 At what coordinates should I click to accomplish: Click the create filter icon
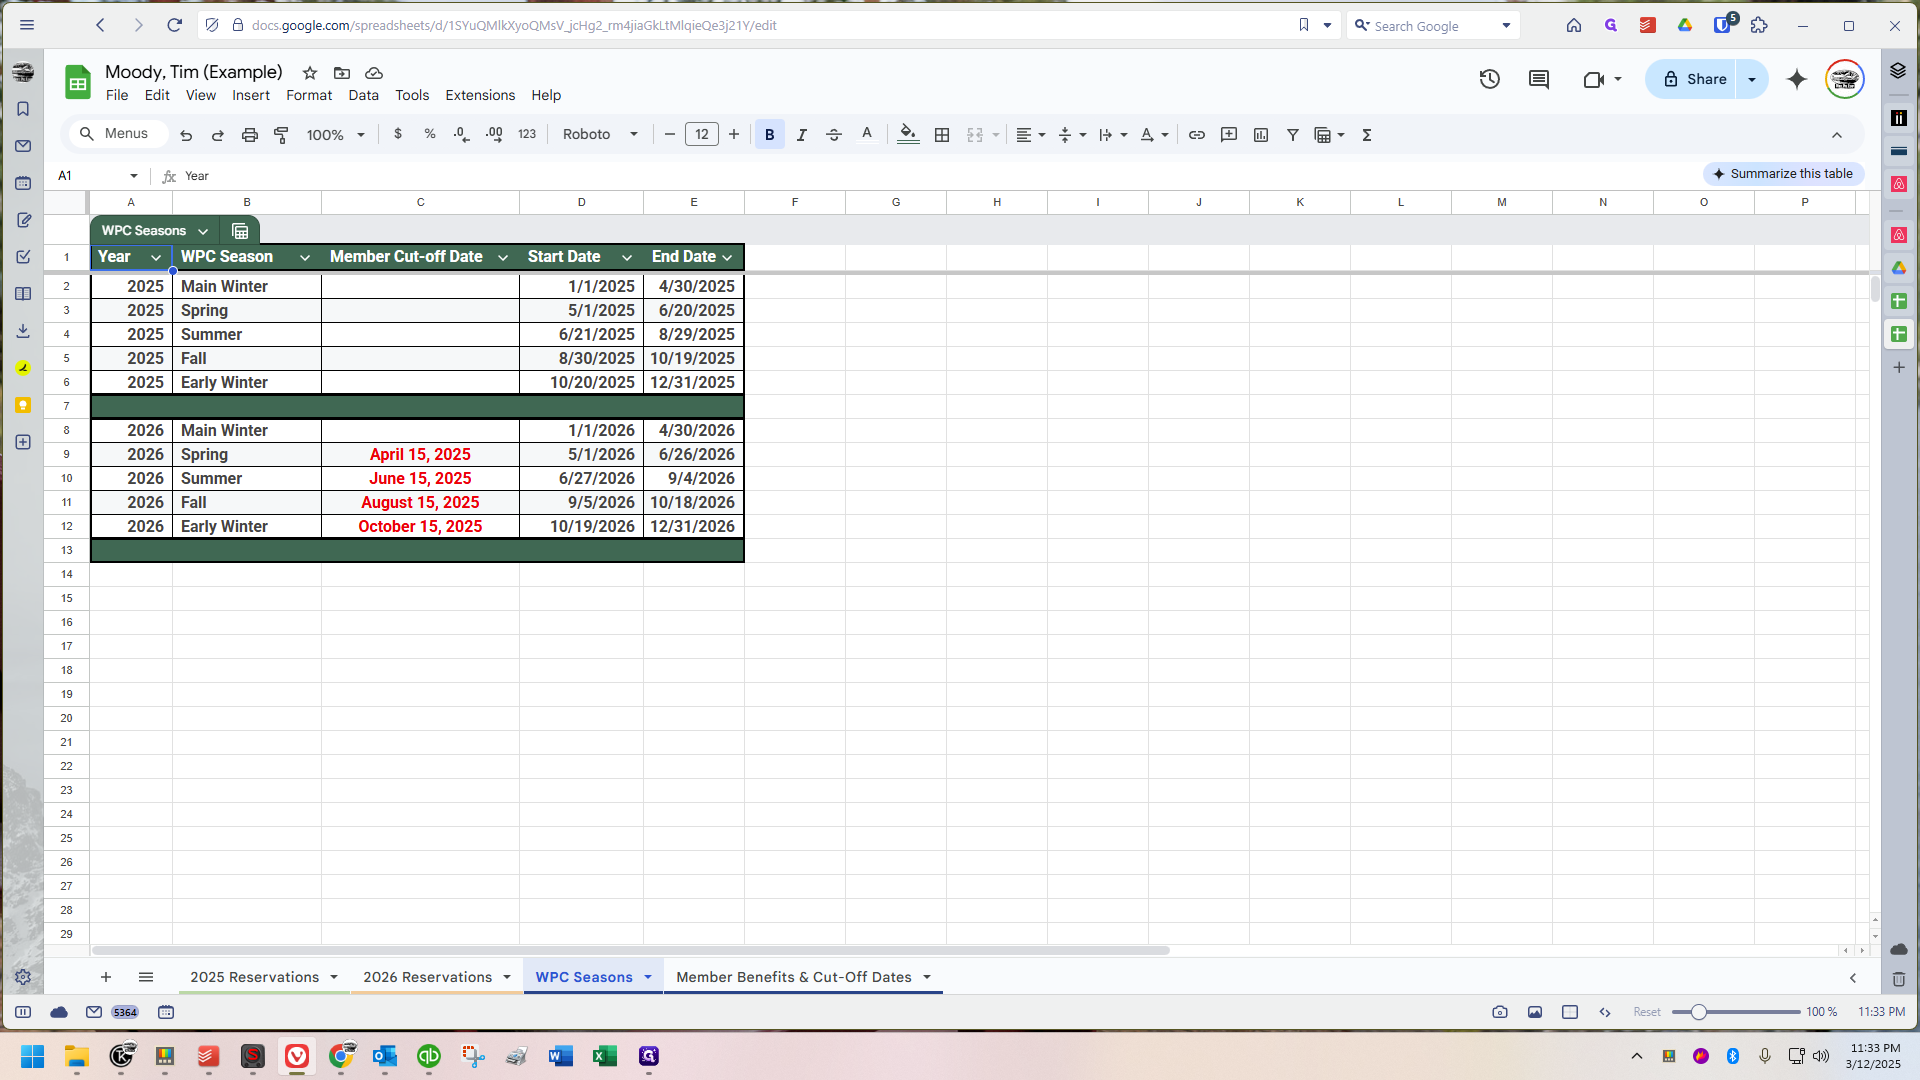tap(1293, 135)
